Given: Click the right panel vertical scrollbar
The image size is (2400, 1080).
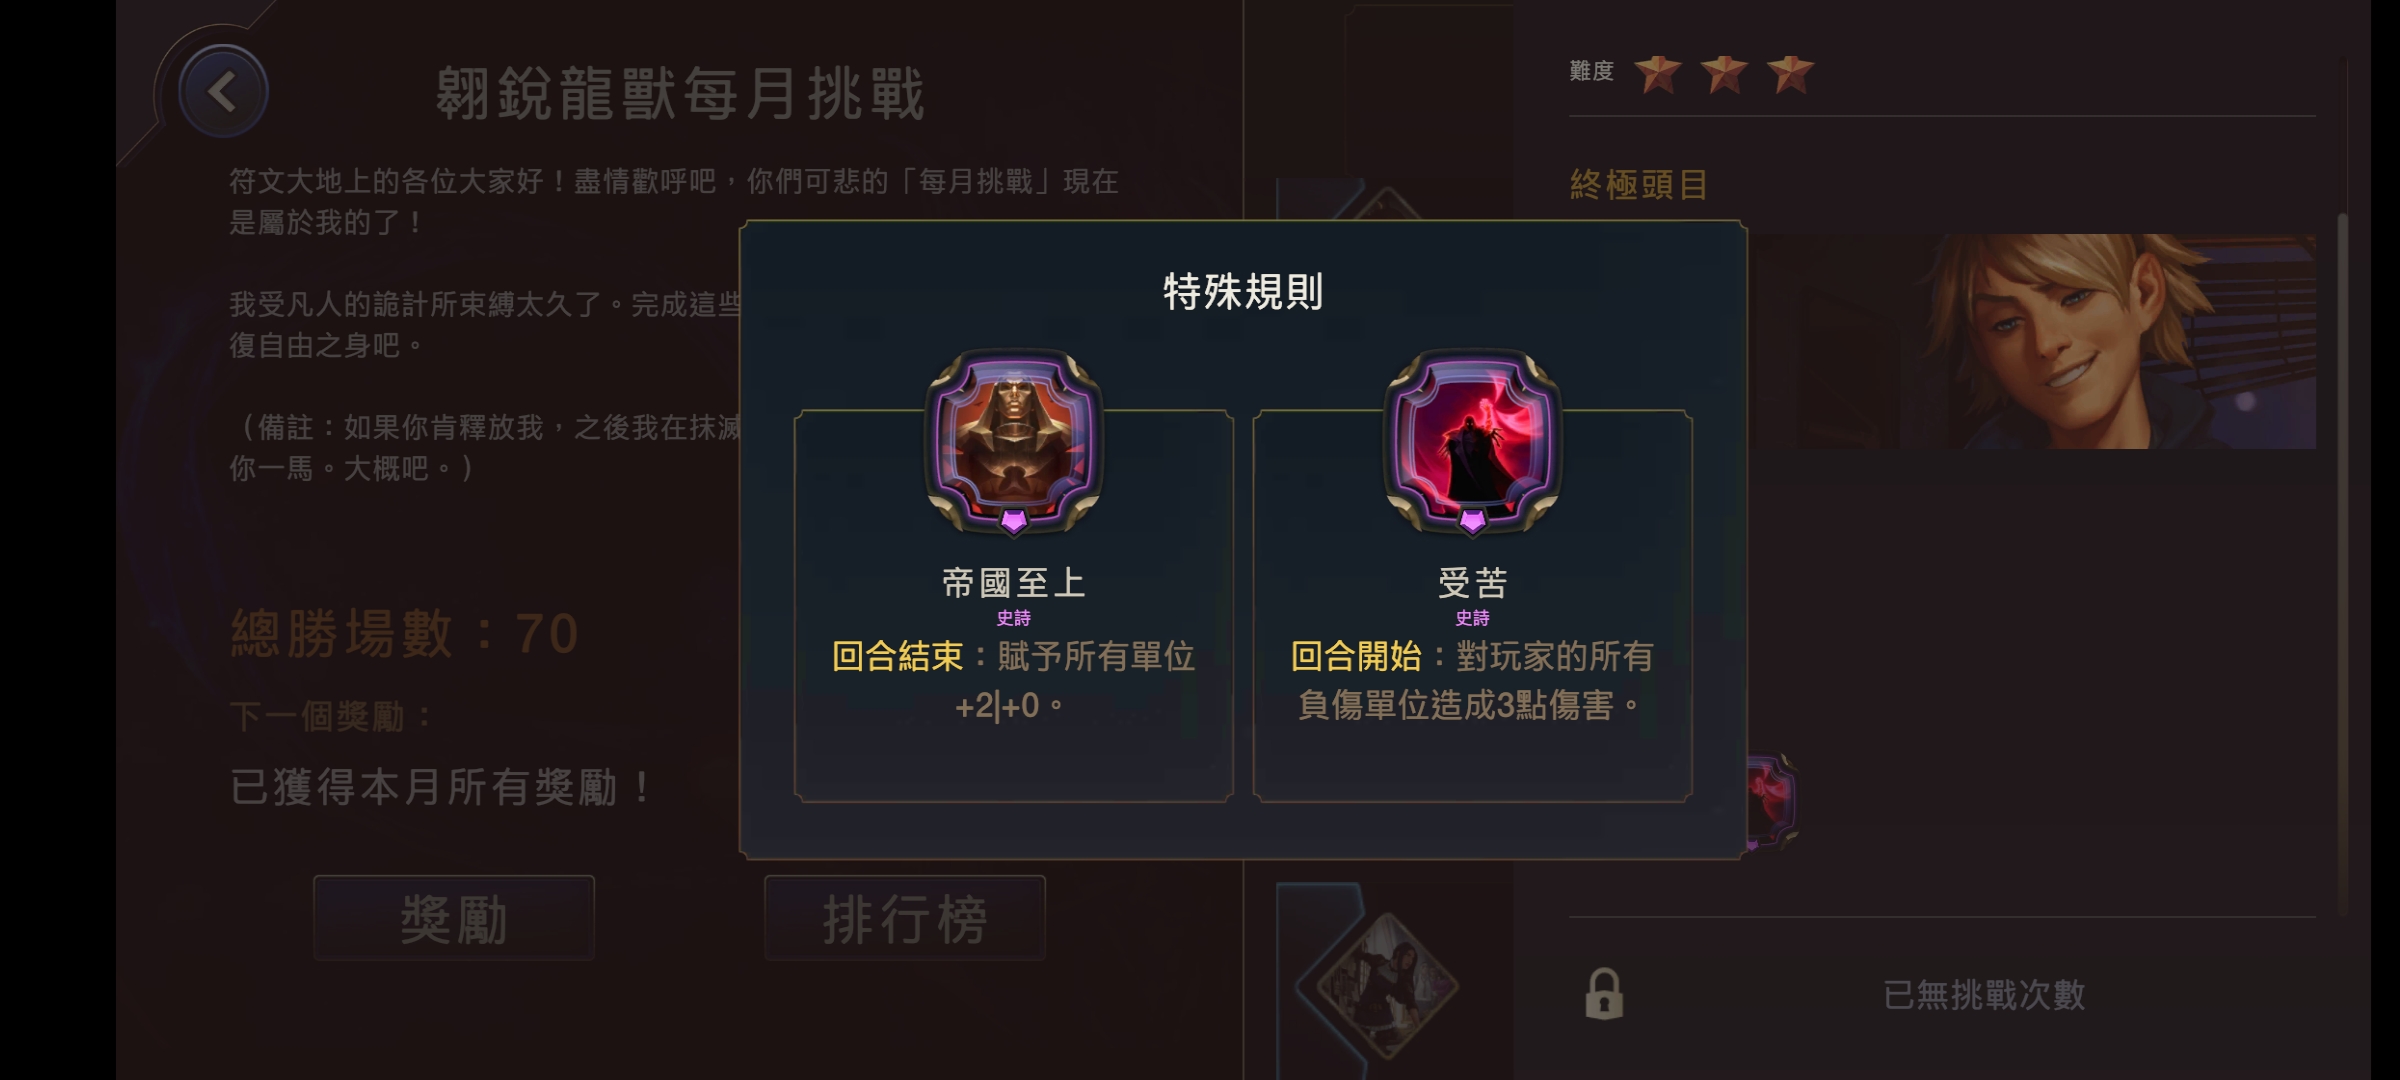Looking at the screenshot, I should tap(2342, 564).
